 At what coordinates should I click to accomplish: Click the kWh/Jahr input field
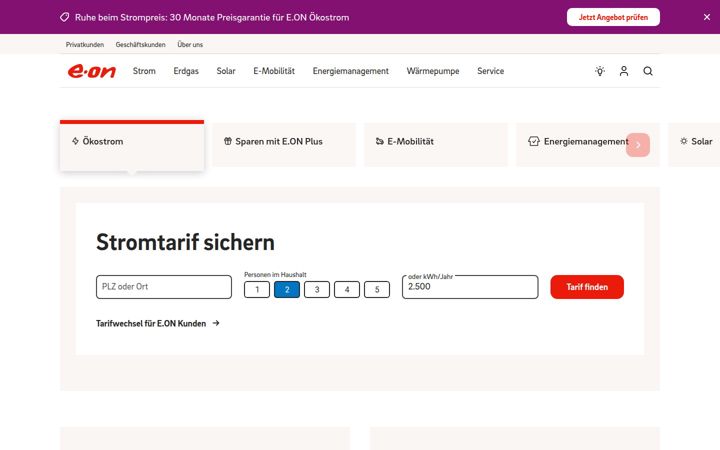tap(470, 287)
